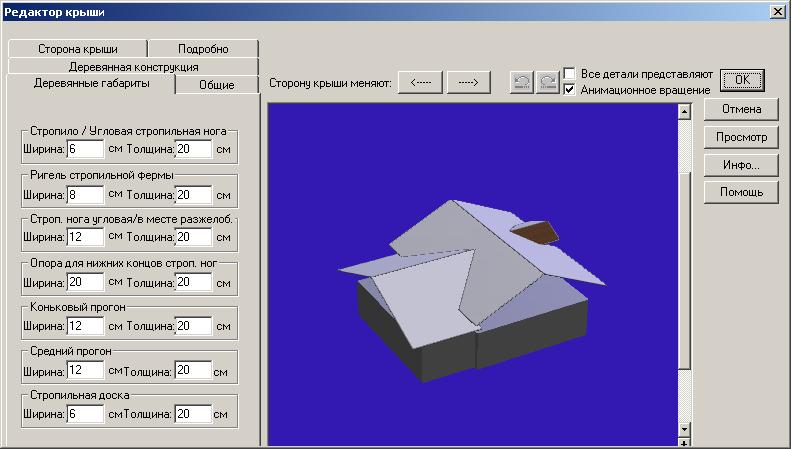The height and width of the screenshot is (449, 791).
Task: Switch to the Сторона крыши tab
Action: [78, 49]
